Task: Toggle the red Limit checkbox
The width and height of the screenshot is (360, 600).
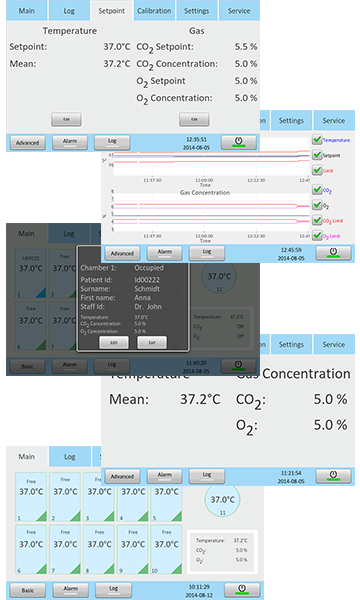Action: (x=317, y=170)
